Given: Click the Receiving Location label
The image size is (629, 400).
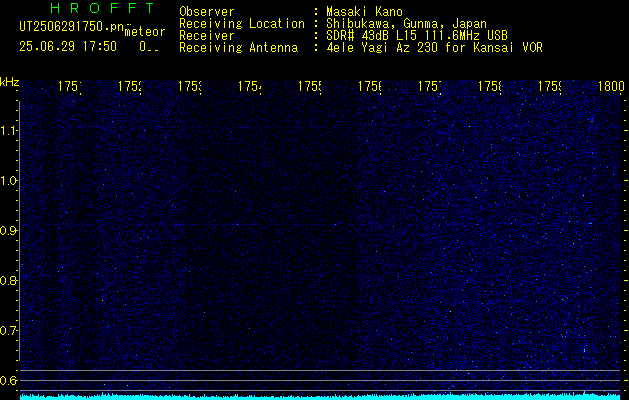Looking at the screenshot, I should click(242, 24).
